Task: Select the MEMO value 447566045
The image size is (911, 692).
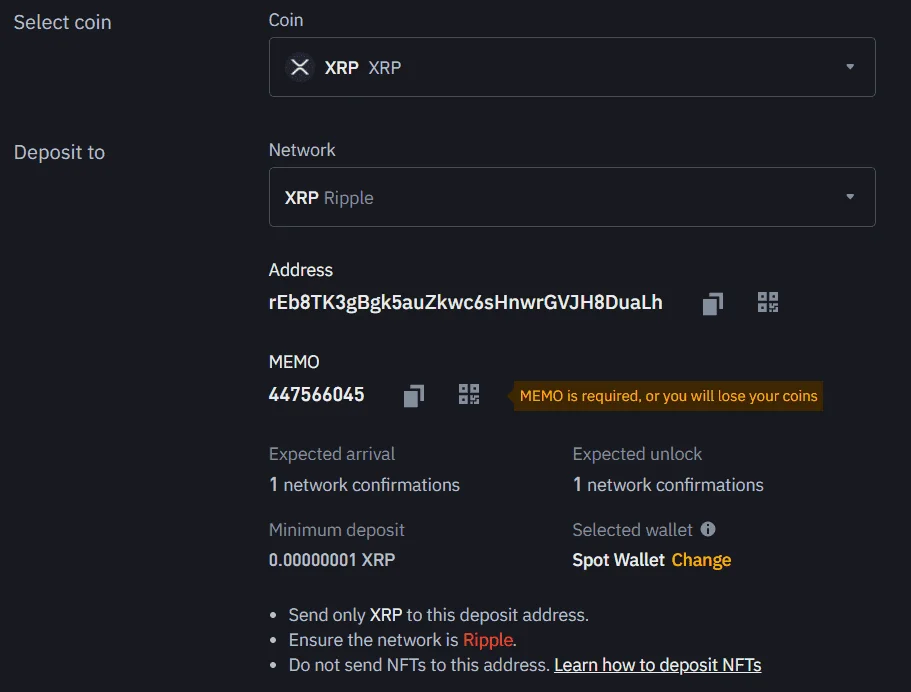Action: coord(317,395)
